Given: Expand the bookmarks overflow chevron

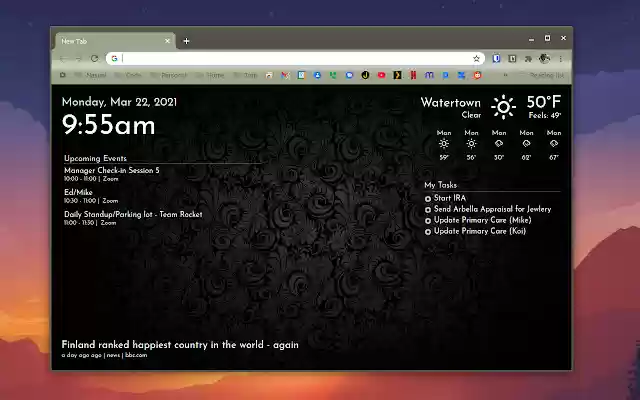Looking at the screenshot, I should (x=505, y=75).
